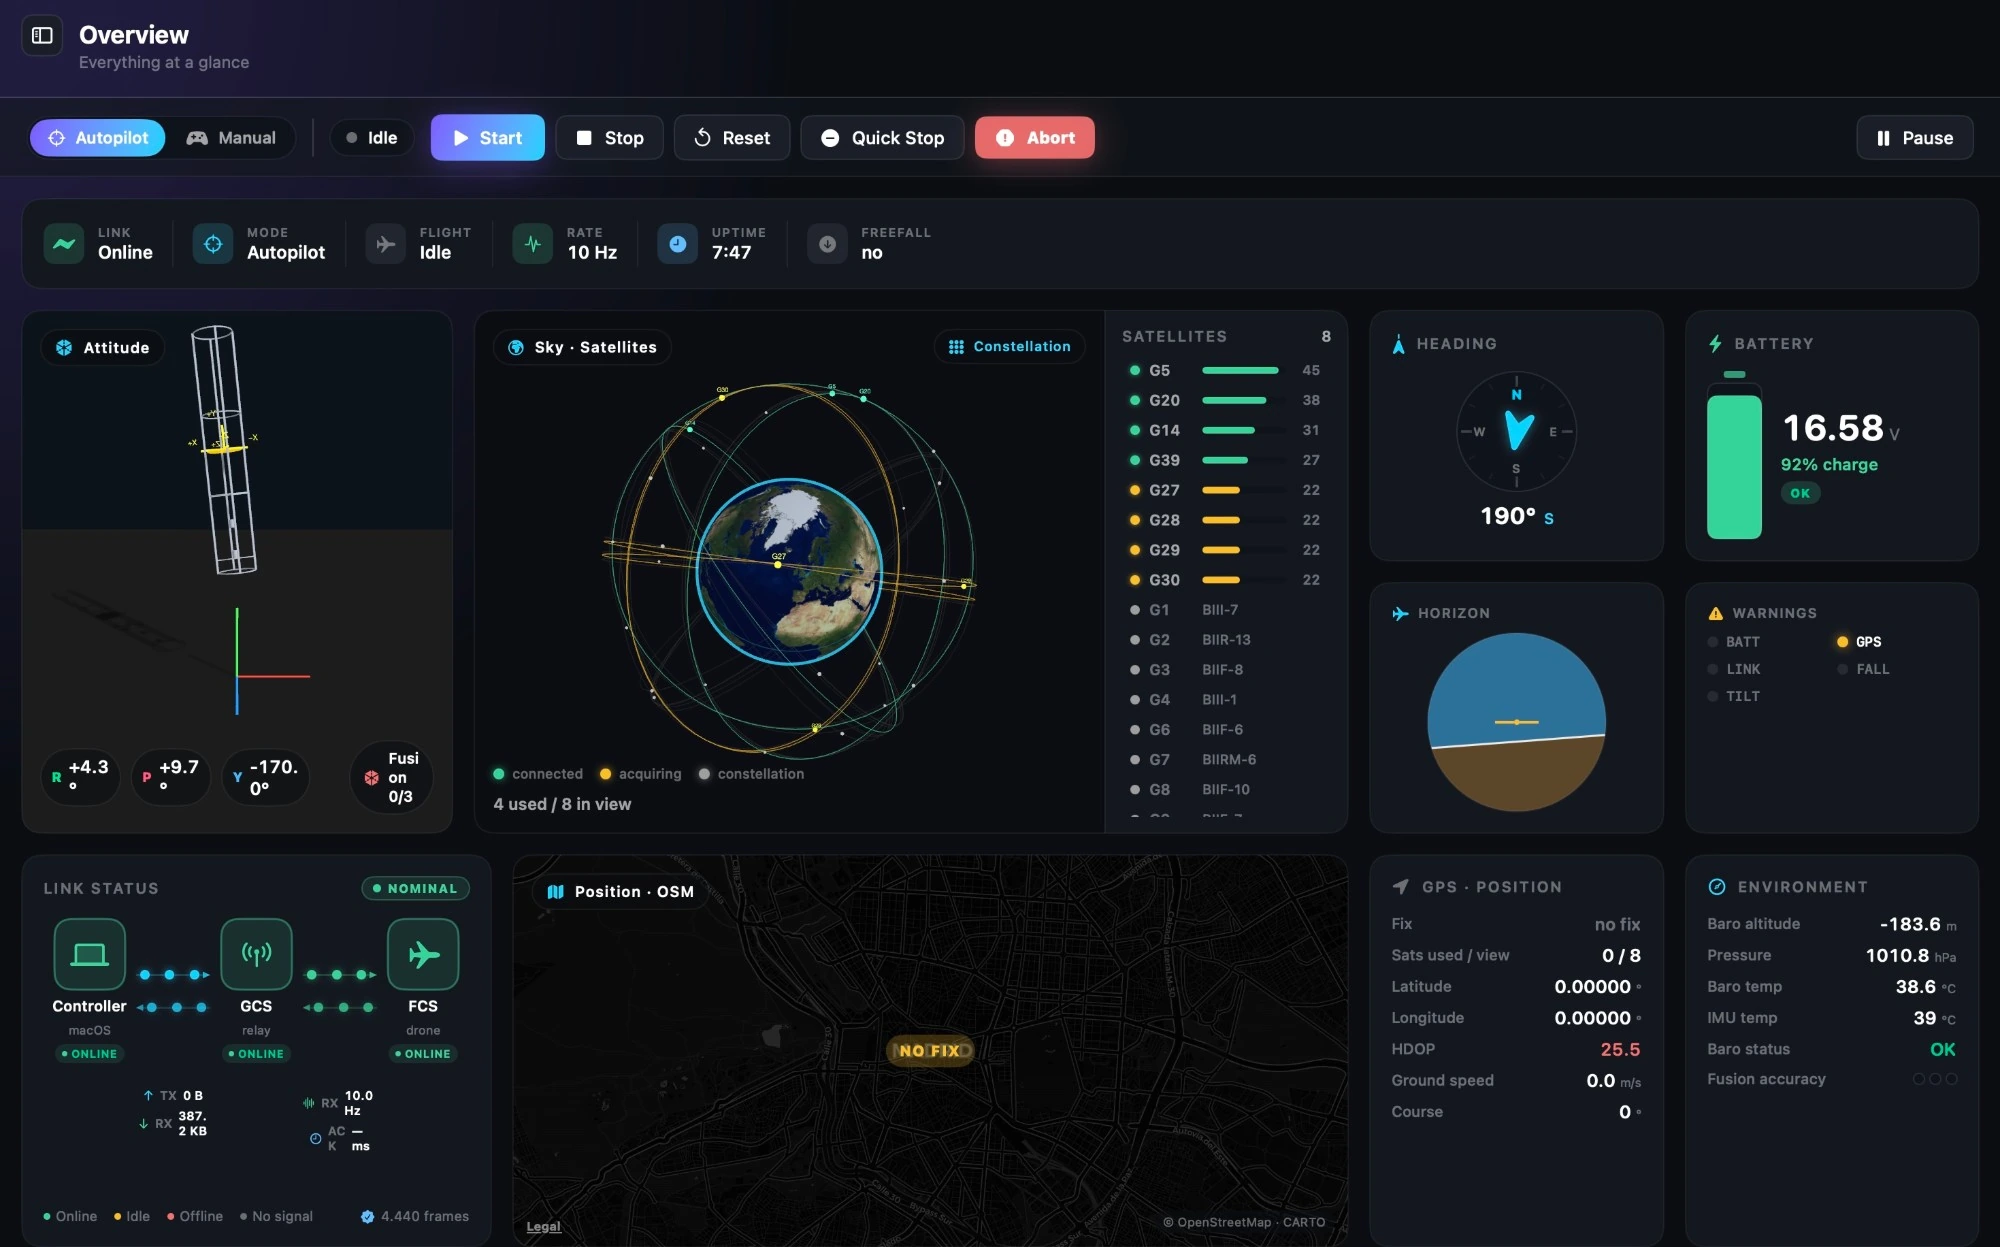Click the FCS drone airplane icon
This screenshot has height=1247, width=2000.
(x=423, y=955)
